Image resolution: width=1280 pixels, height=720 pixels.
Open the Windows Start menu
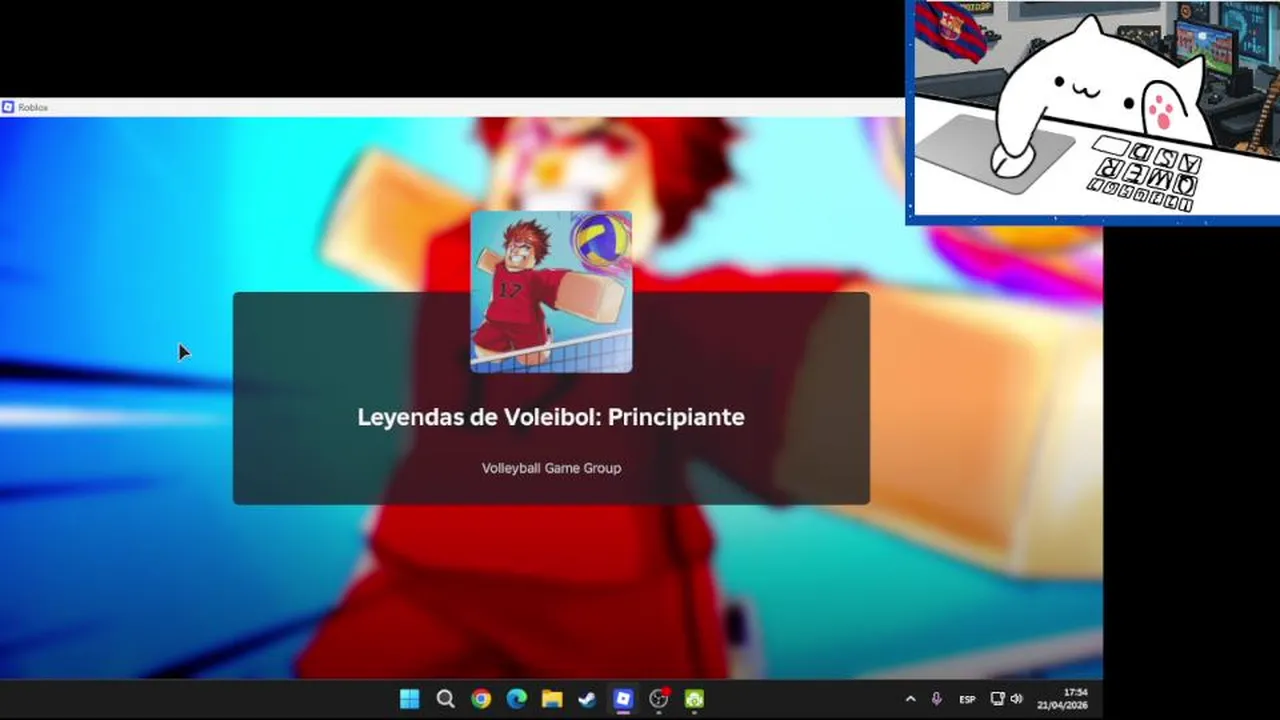coord(410,699)
